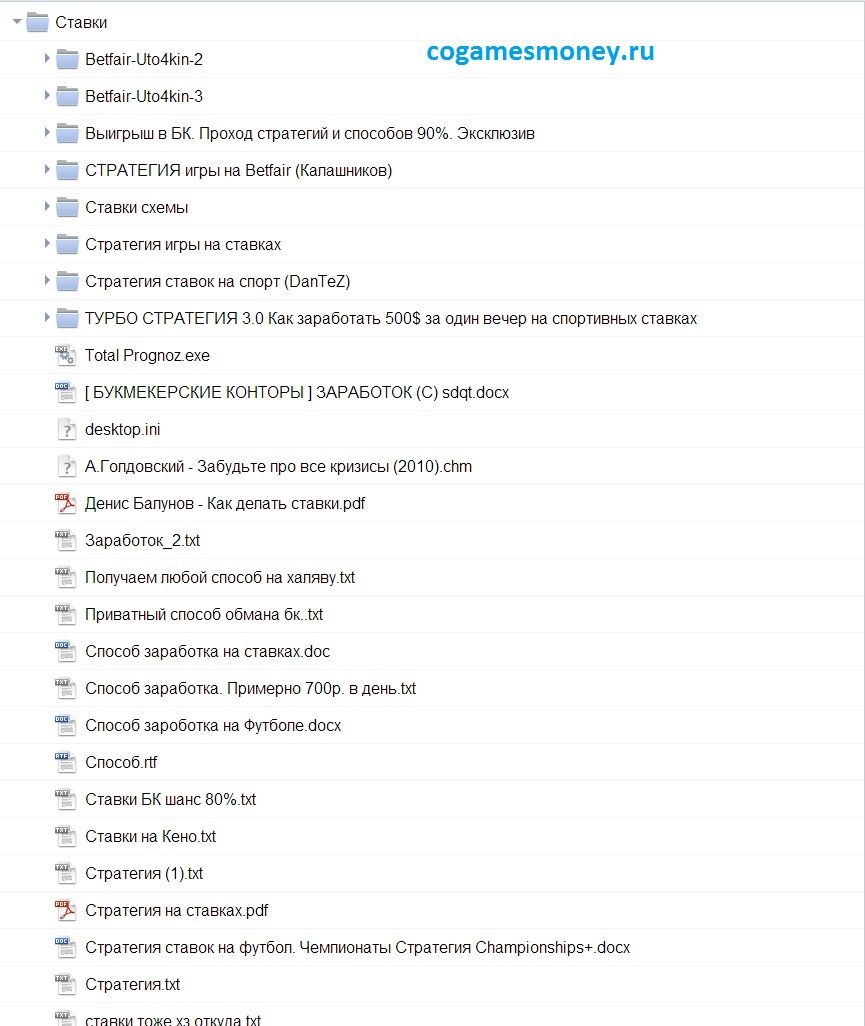Click the RTF icon next to Способ.rtf
The height and width of the screenshot is (1026, 865).
(x=65, y=762)
